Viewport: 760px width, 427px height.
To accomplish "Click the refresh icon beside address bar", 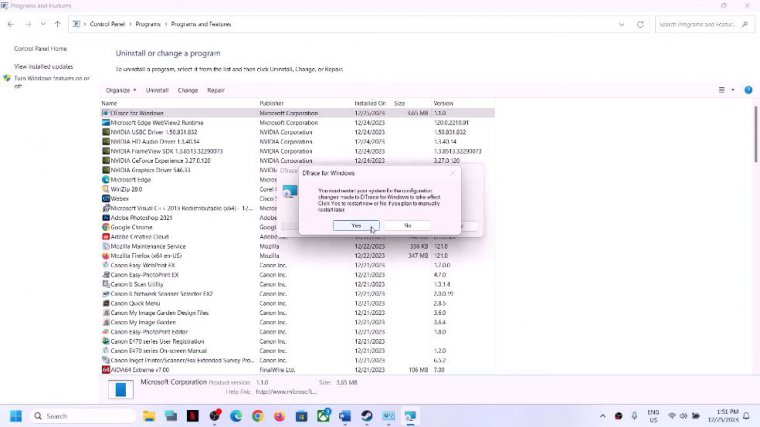I will click(x=640, y=24).
